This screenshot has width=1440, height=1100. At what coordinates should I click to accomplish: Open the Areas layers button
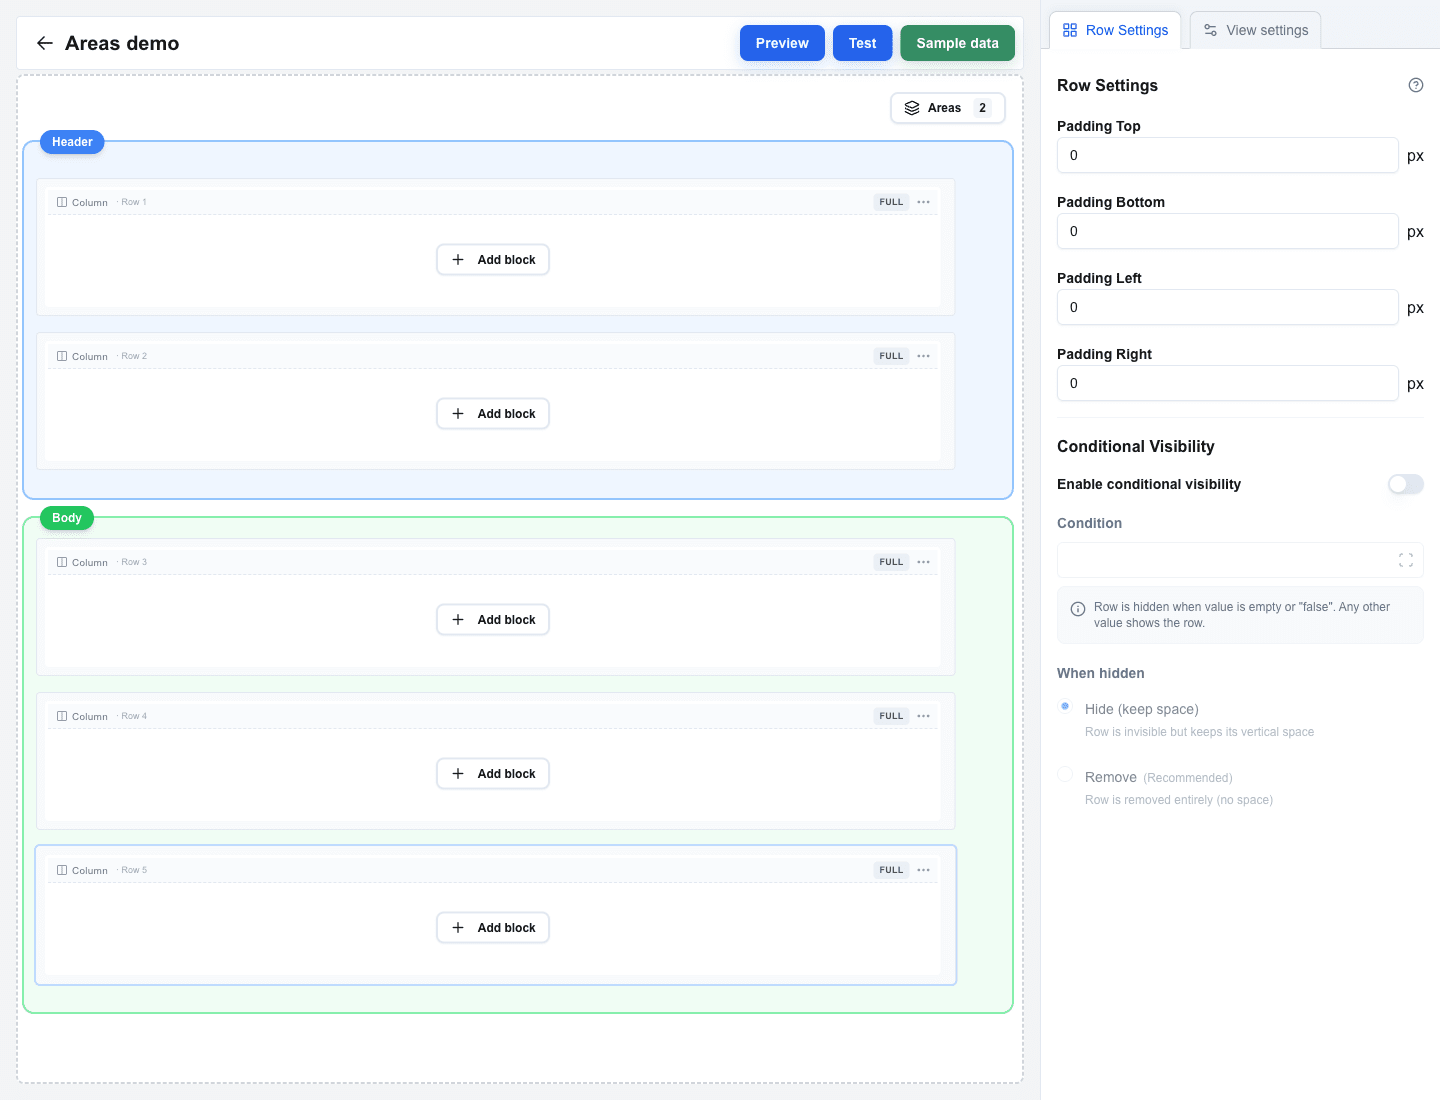pyautogui.click(x=948, y=108)
